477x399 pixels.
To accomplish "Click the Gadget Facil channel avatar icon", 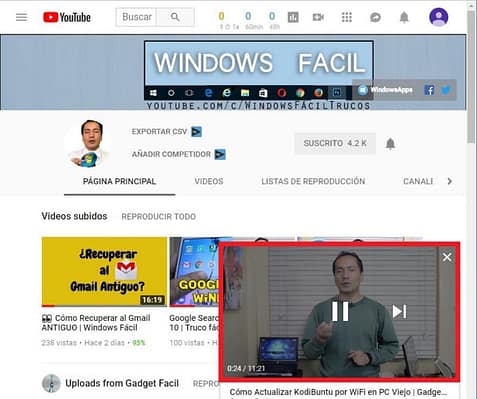I will coord(51,383).
